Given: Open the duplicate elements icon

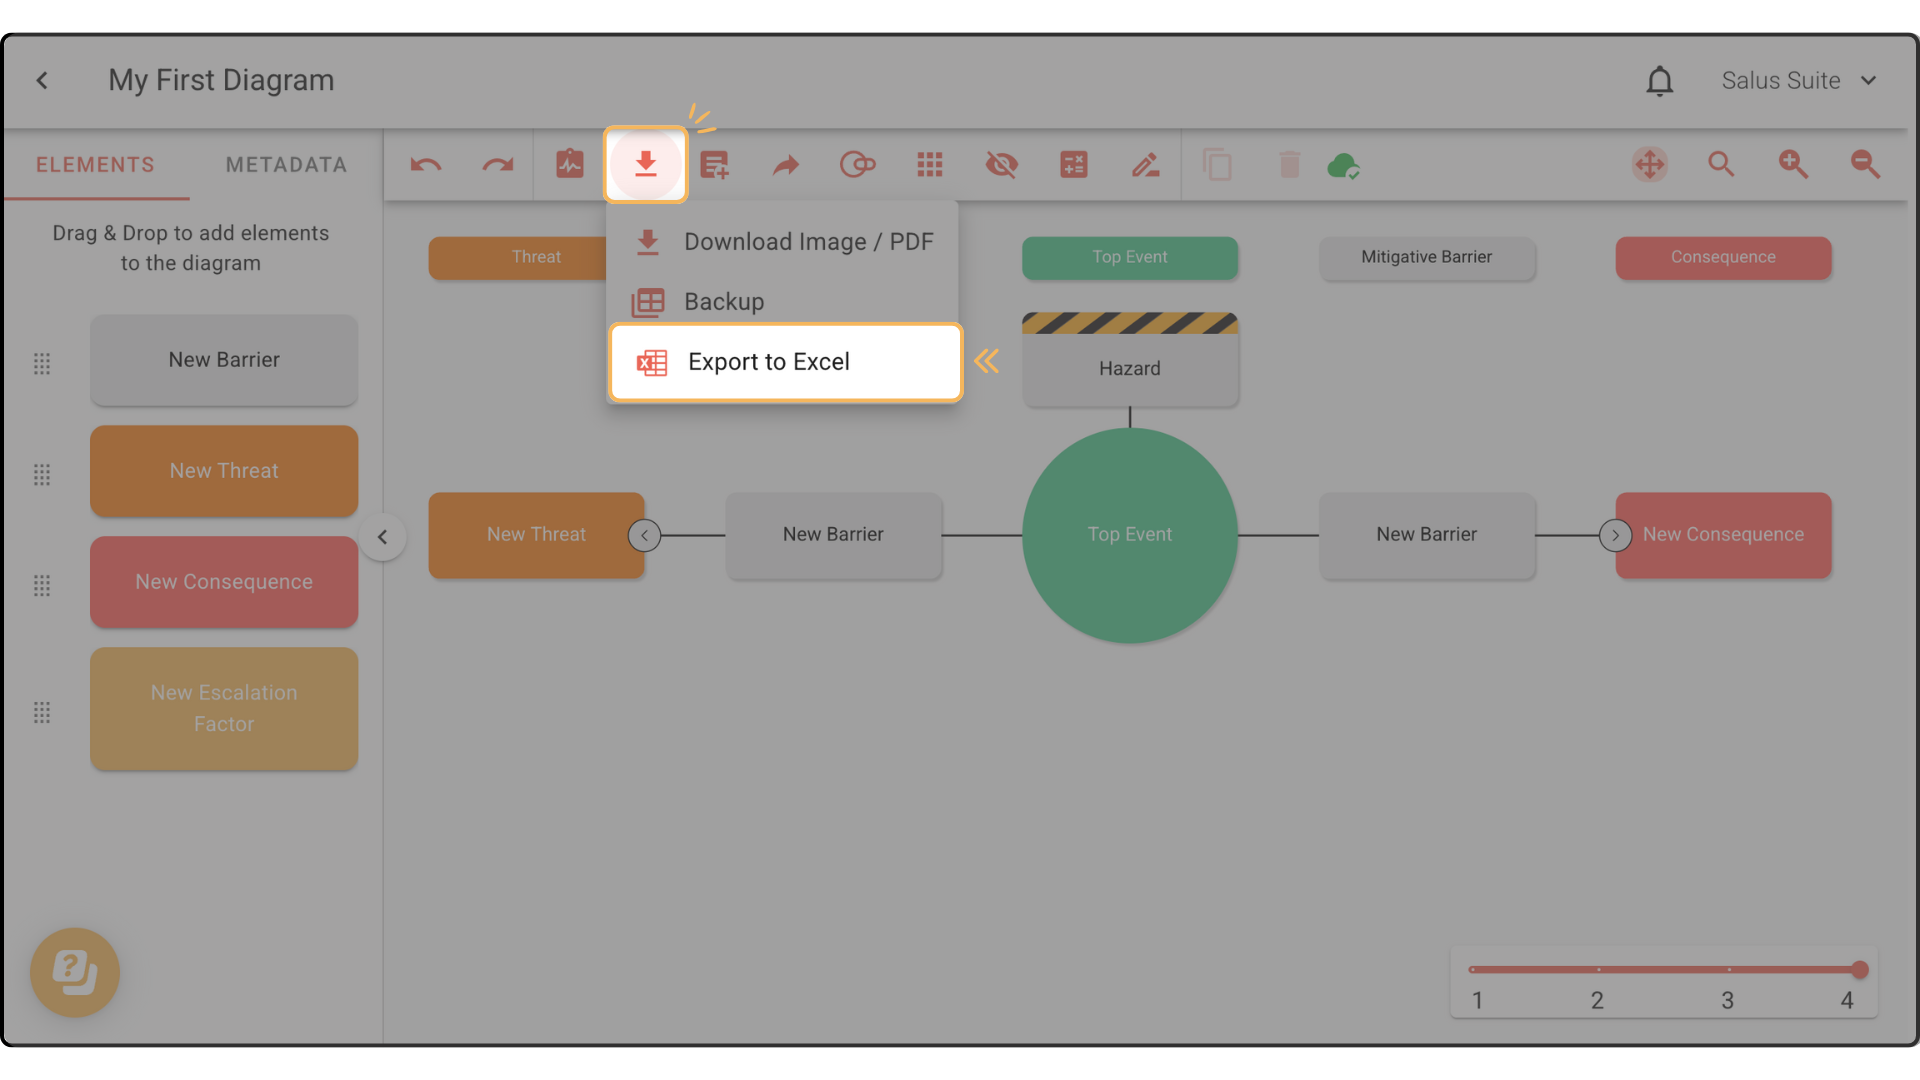Looking at the screenshot, I should [1218, 165].
